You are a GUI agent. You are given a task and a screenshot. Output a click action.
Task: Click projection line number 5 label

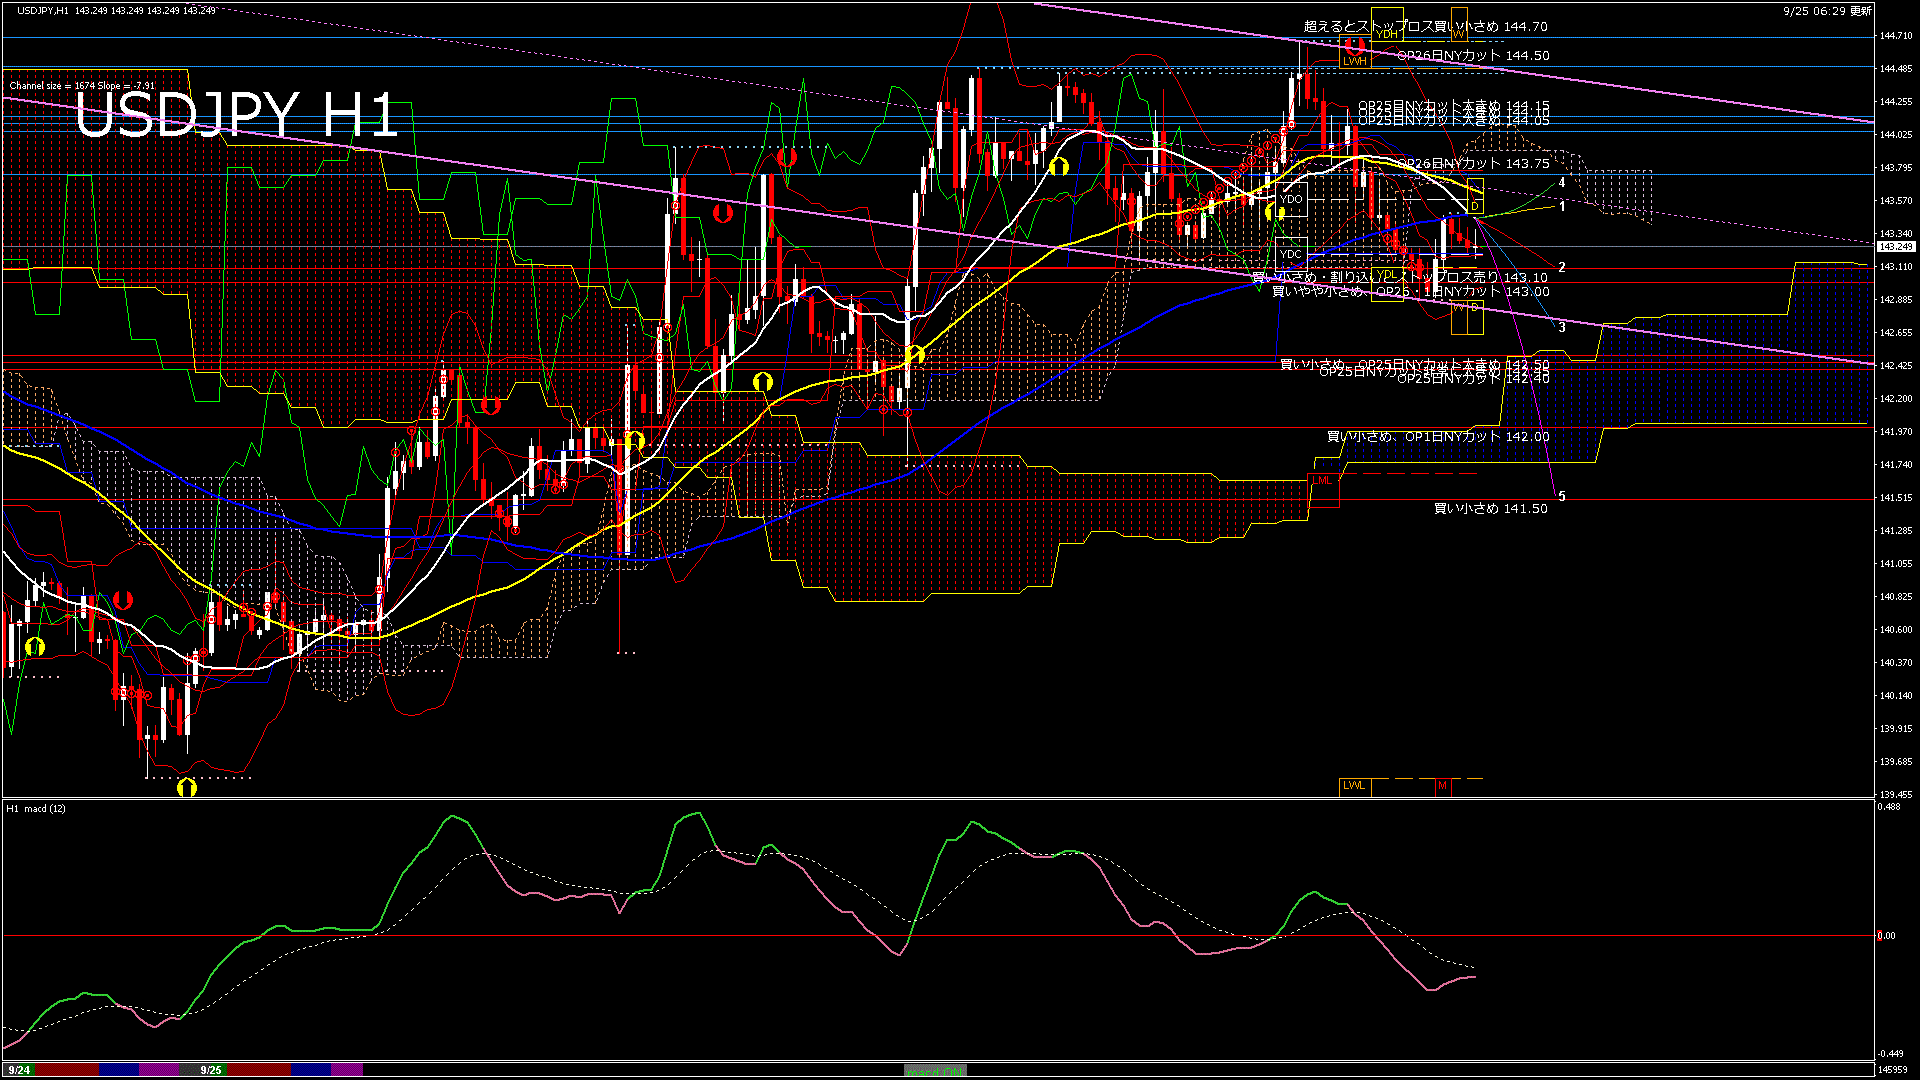click(1562, 496)
